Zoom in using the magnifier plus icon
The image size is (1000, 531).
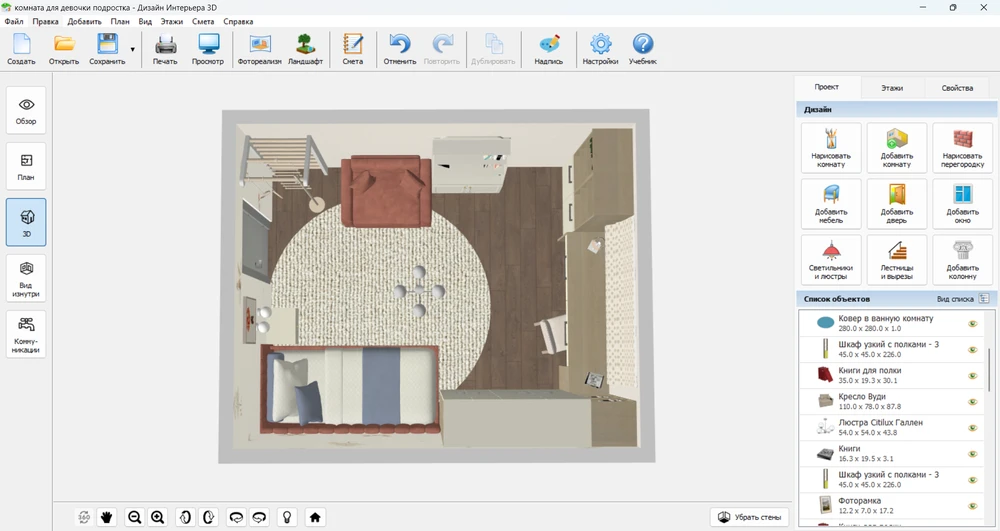157,517
